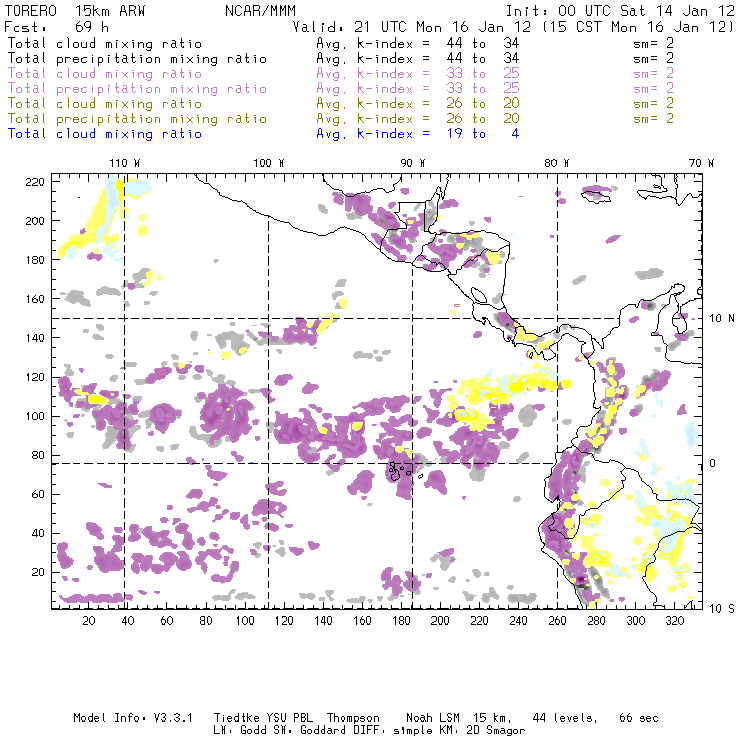Click the black 'Avg. k-index = 44 to 34' on the first legend row
The width and height of the screenshot is (740, 740).
pos(418,43)
